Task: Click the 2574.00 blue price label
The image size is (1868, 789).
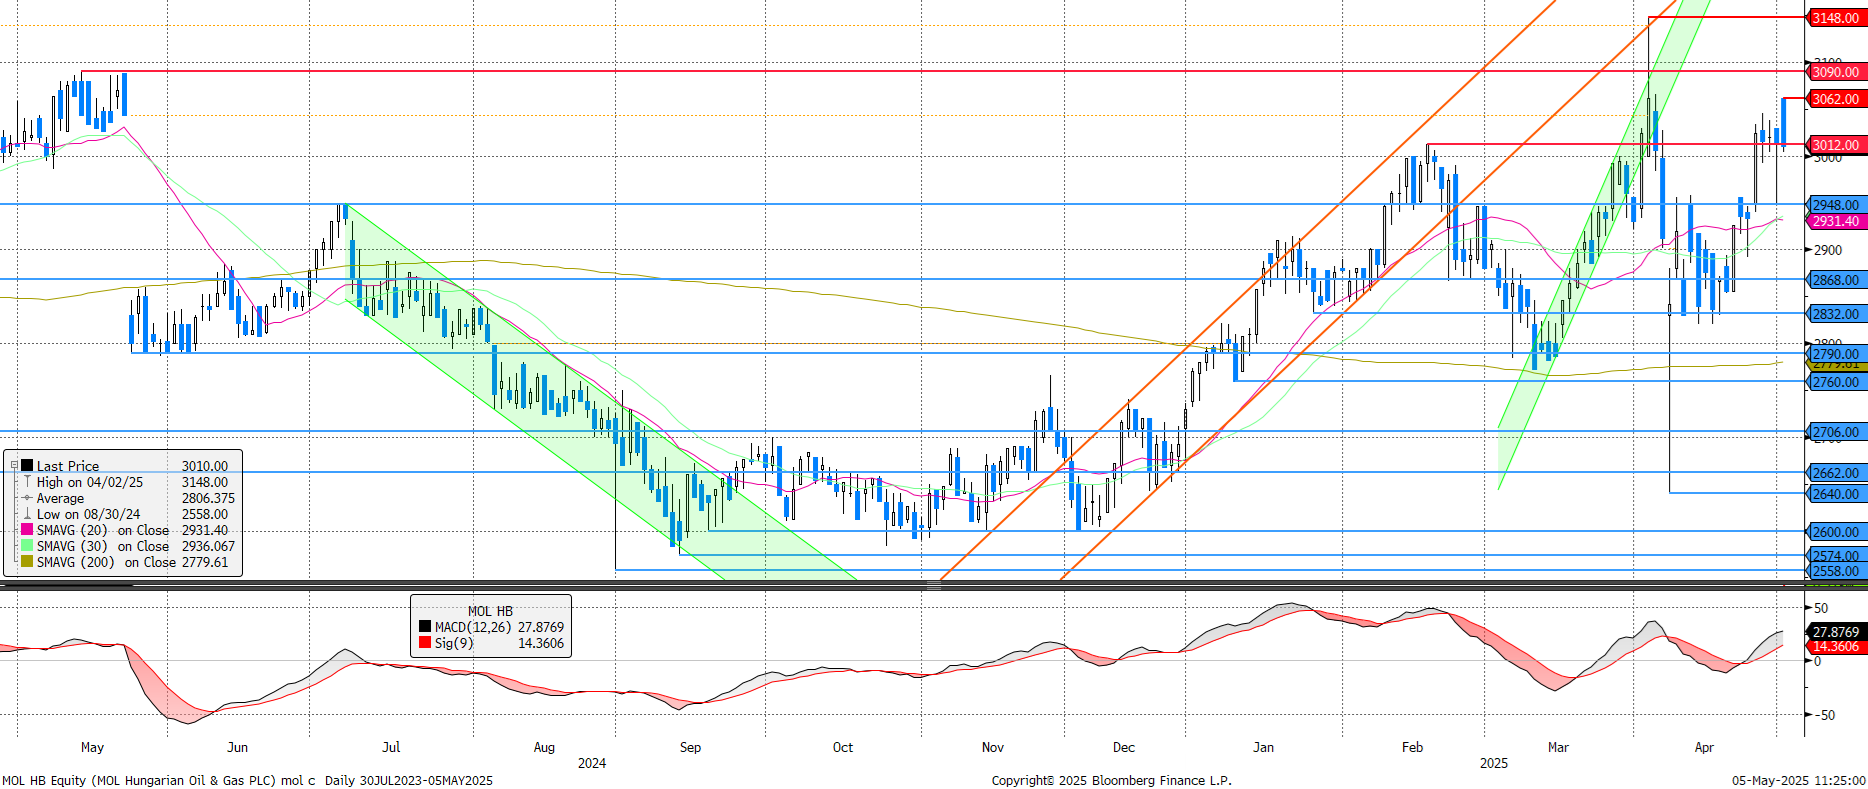Action: click(1836, 556)
